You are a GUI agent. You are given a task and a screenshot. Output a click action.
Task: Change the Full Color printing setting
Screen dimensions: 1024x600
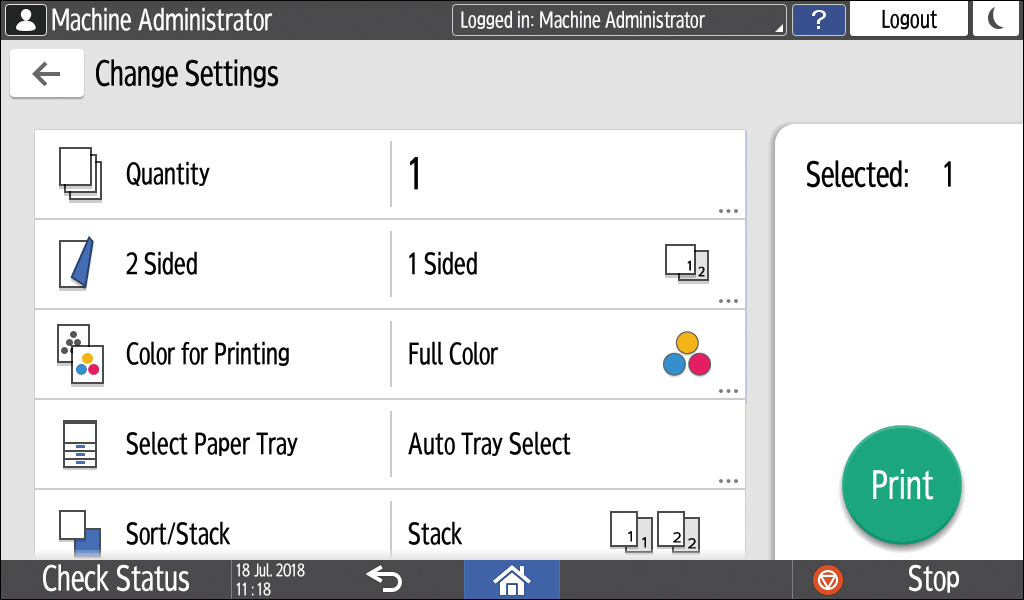[567, 354]
